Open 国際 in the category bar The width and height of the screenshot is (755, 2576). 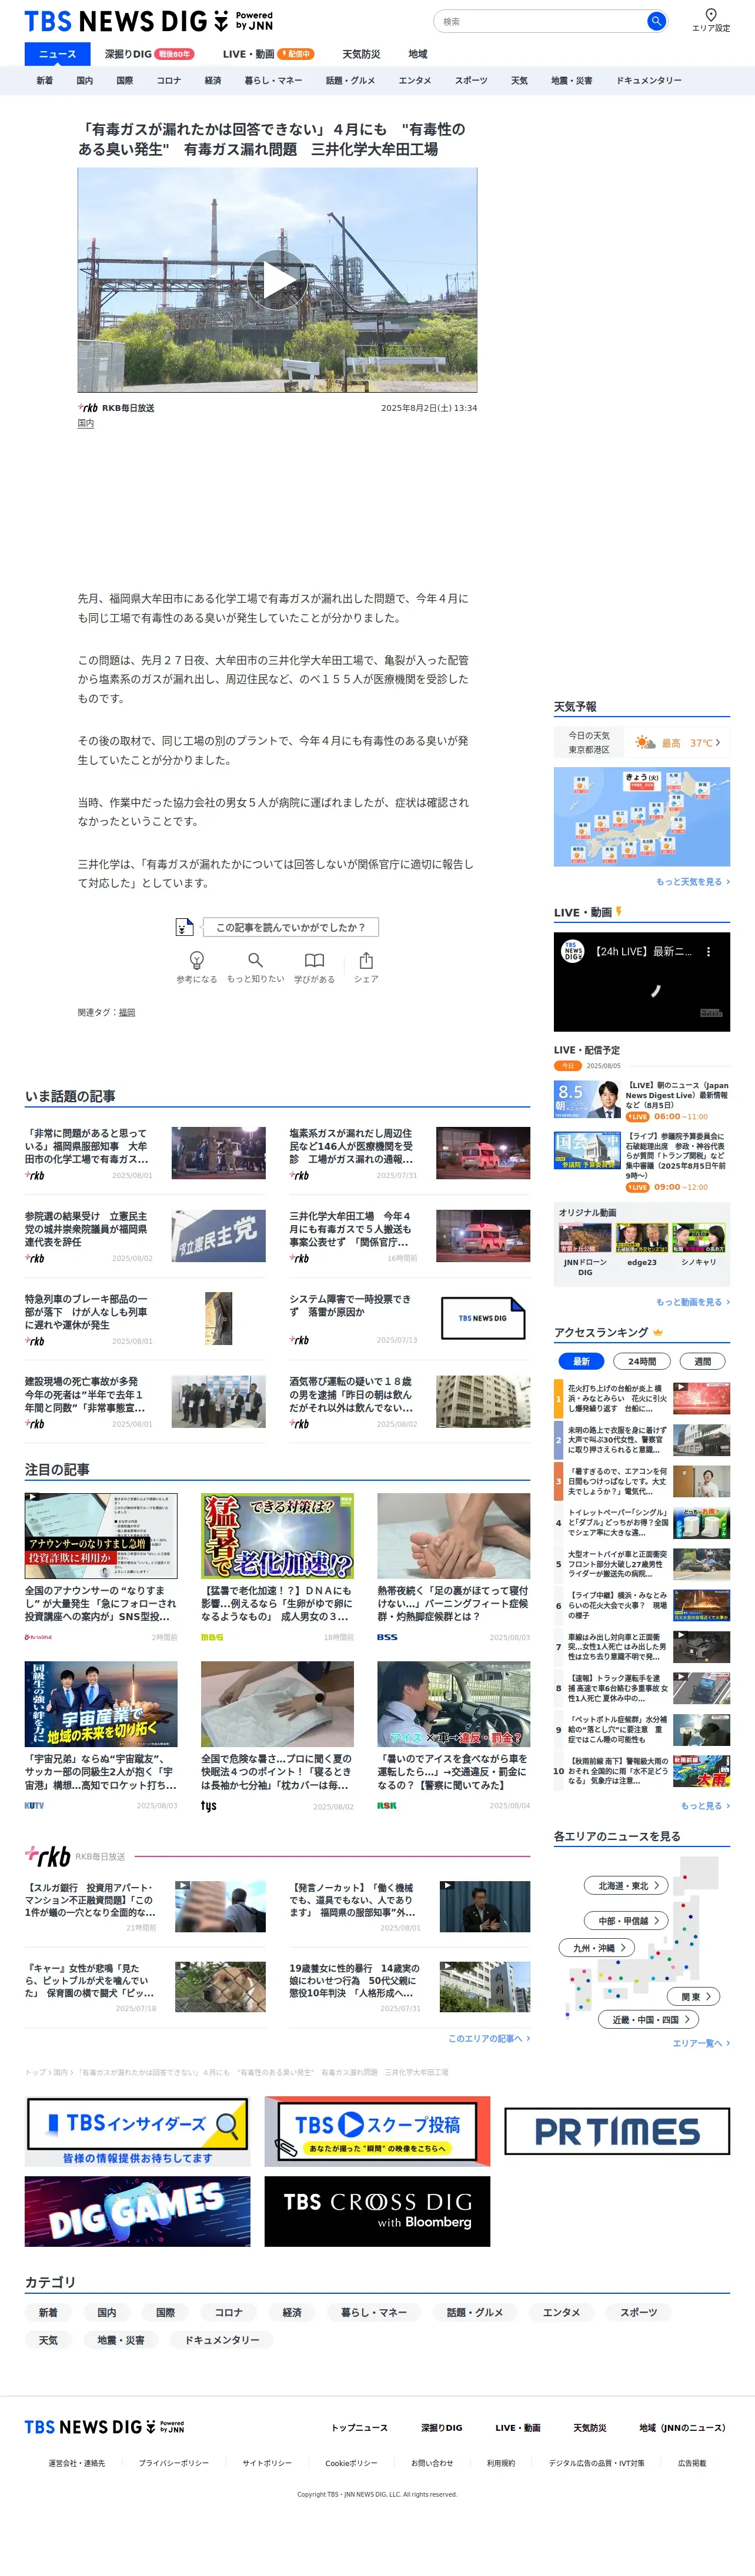click(124, 81)
